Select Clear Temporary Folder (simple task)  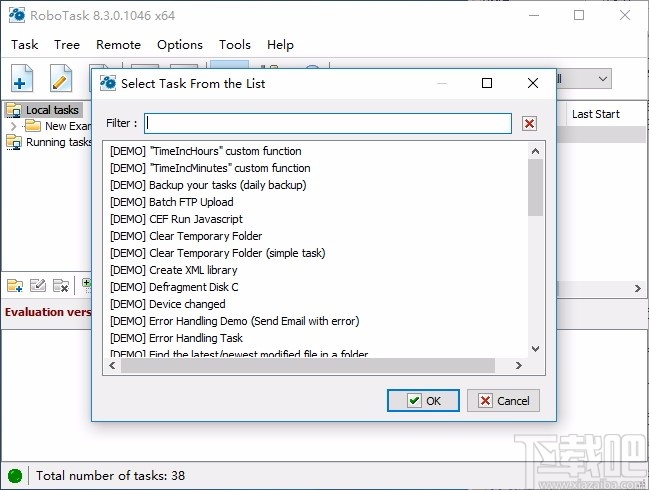pos(218,253)
